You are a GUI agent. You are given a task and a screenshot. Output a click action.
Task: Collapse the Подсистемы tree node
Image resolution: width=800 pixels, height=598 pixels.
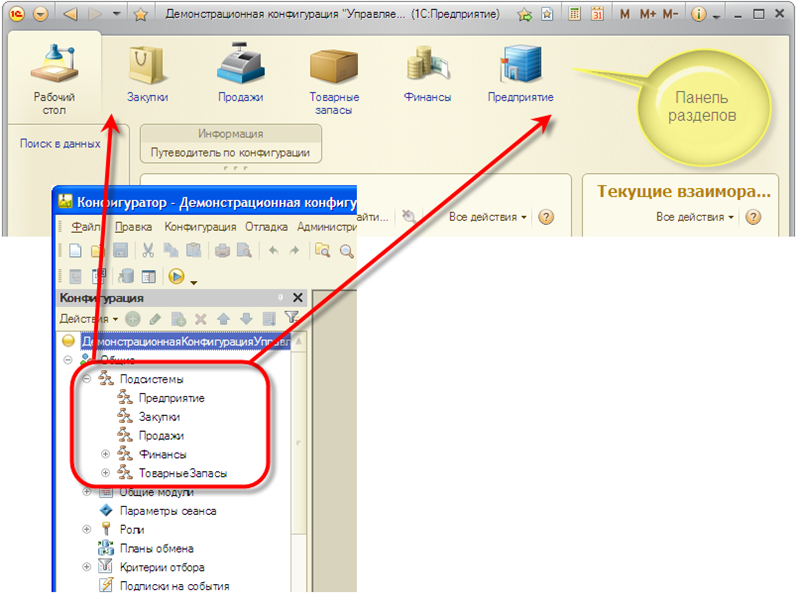click(87, 379)
